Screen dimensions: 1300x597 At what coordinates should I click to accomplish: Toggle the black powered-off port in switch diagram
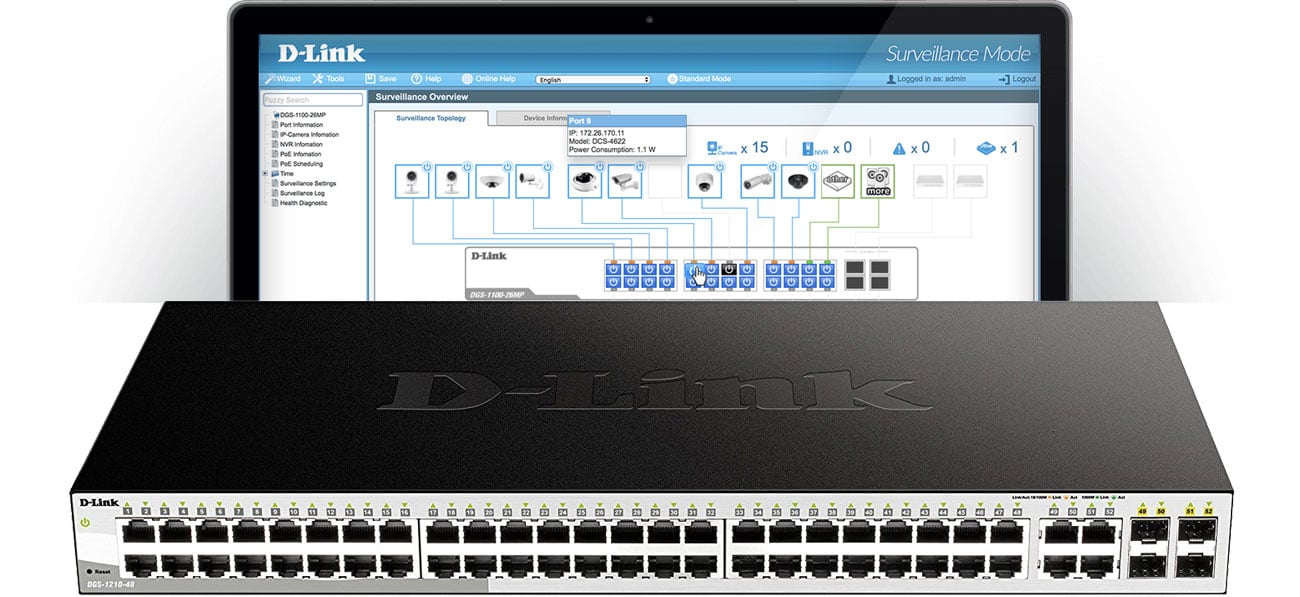[x=729, y=269]
